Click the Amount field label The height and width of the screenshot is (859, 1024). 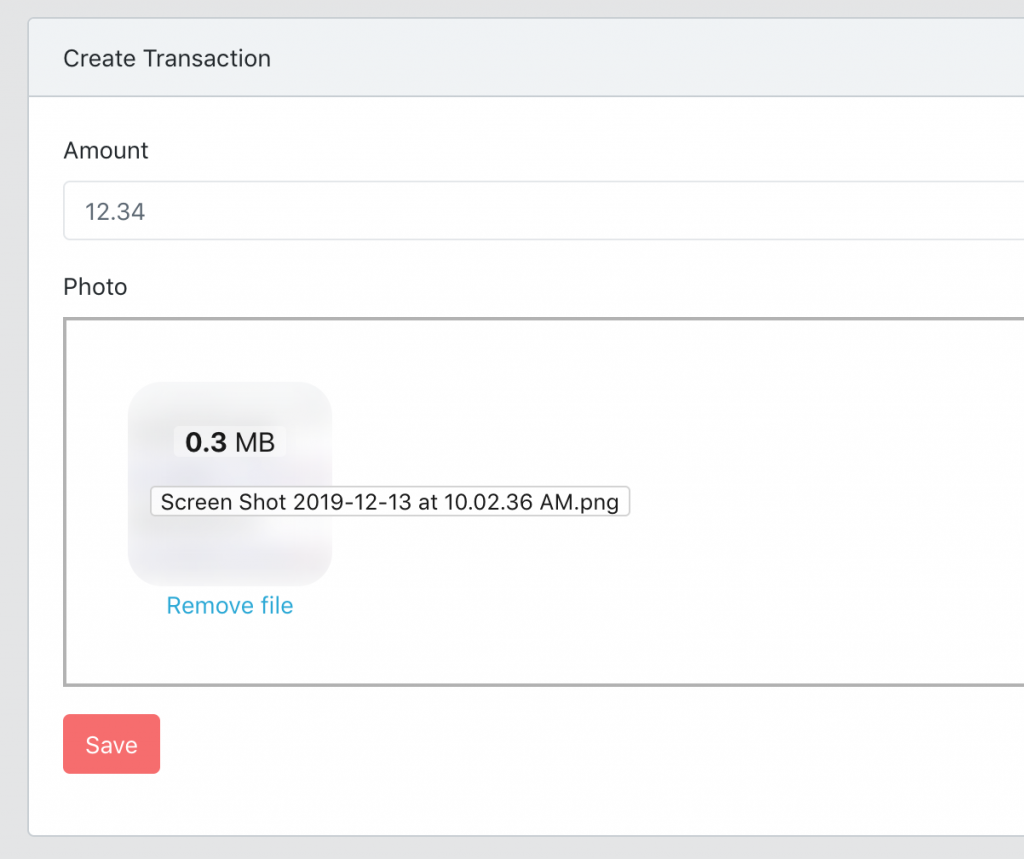[106, 151]
